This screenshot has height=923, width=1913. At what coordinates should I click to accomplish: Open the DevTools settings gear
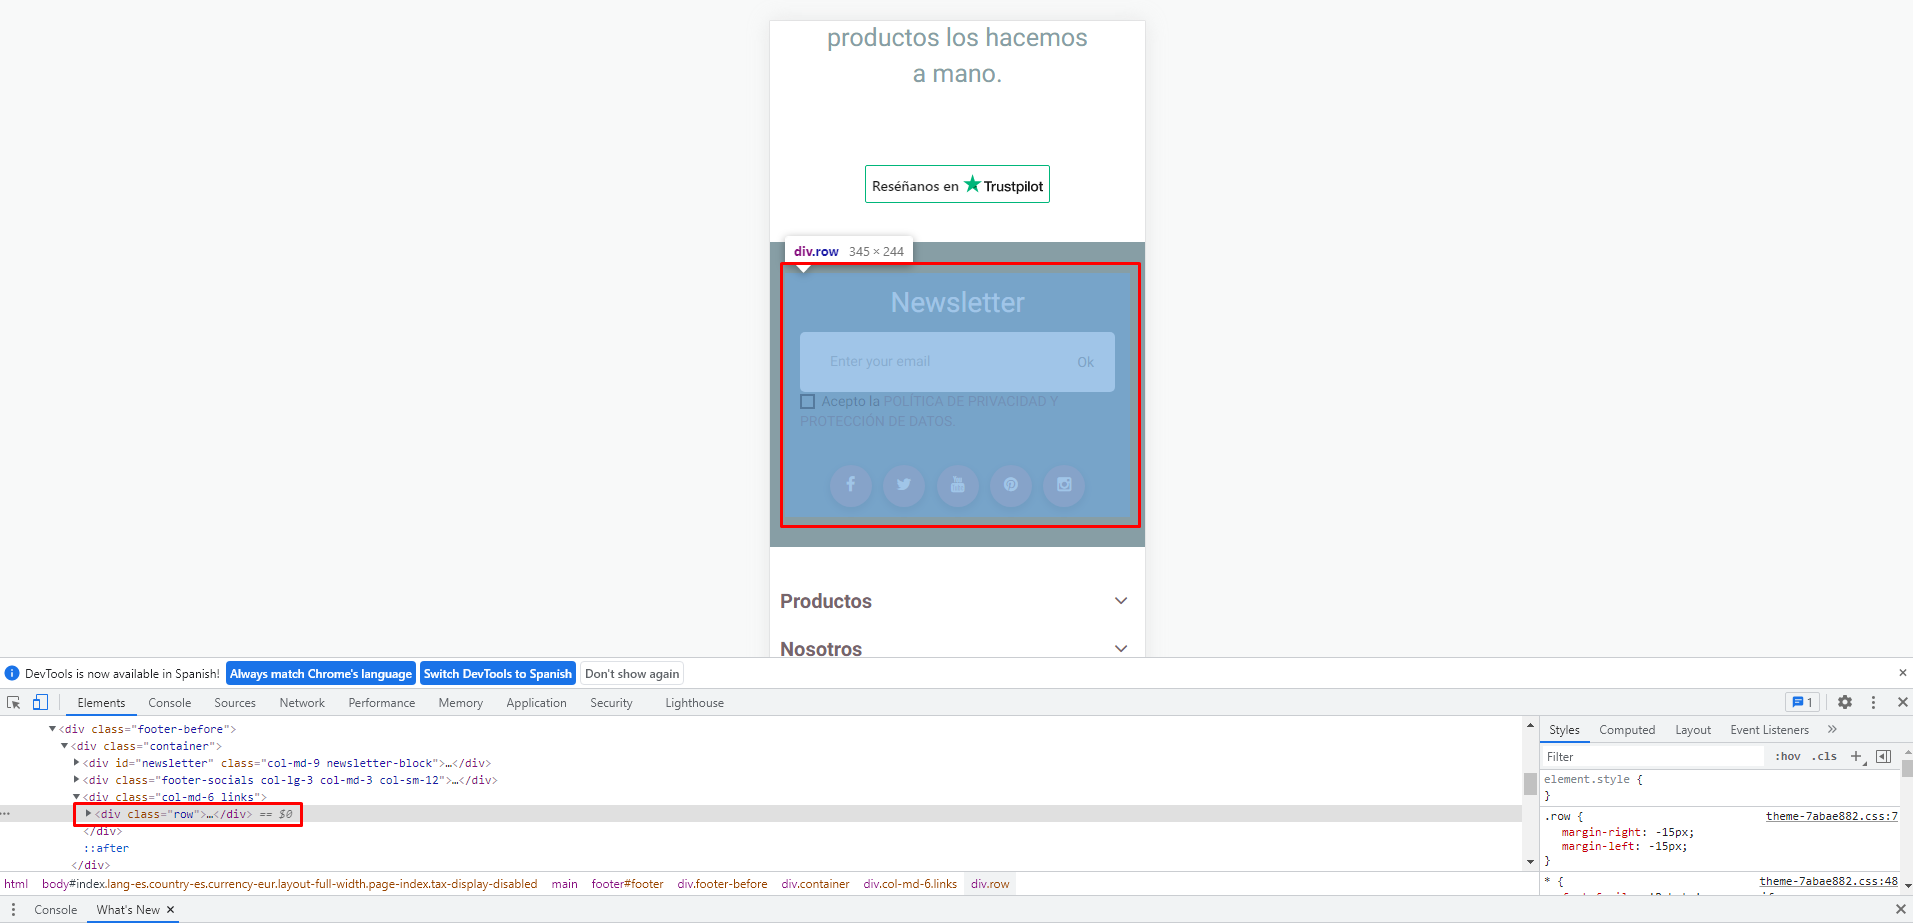tap(1845, 703)
